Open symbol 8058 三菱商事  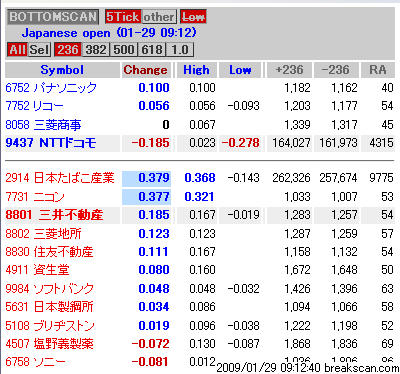click(x=43, y=125)
